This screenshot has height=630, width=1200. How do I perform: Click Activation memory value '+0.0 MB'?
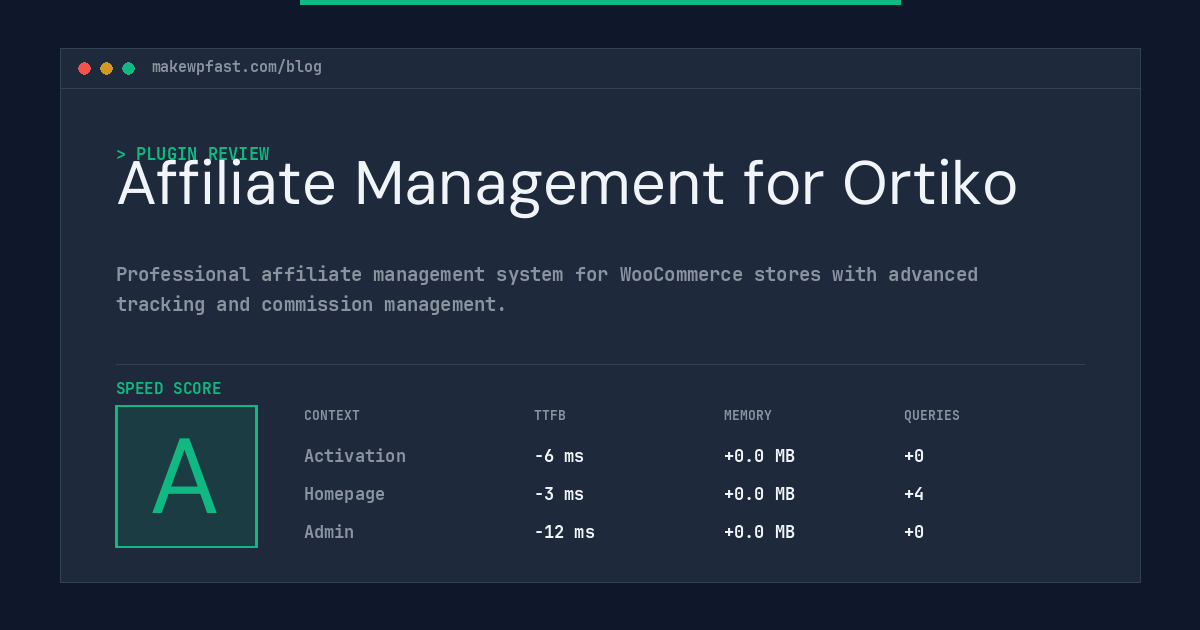coord(759,456)
